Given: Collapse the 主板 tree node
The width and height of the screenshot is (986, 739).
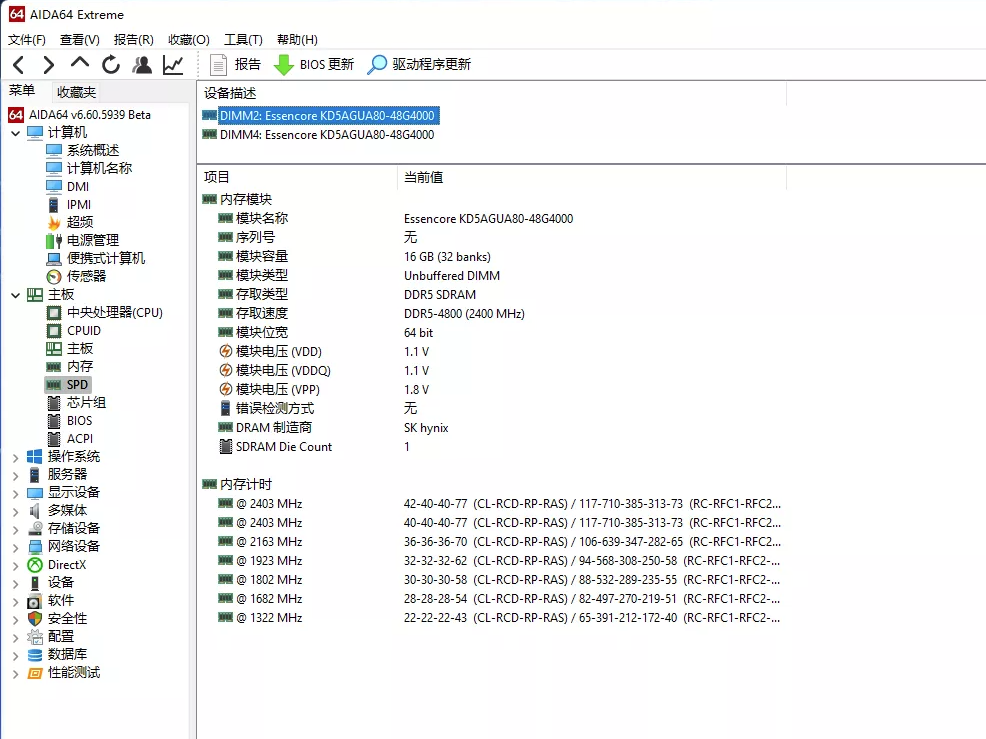Looking at the screenshot, I should pyautogui.click(x=16, y=295).
